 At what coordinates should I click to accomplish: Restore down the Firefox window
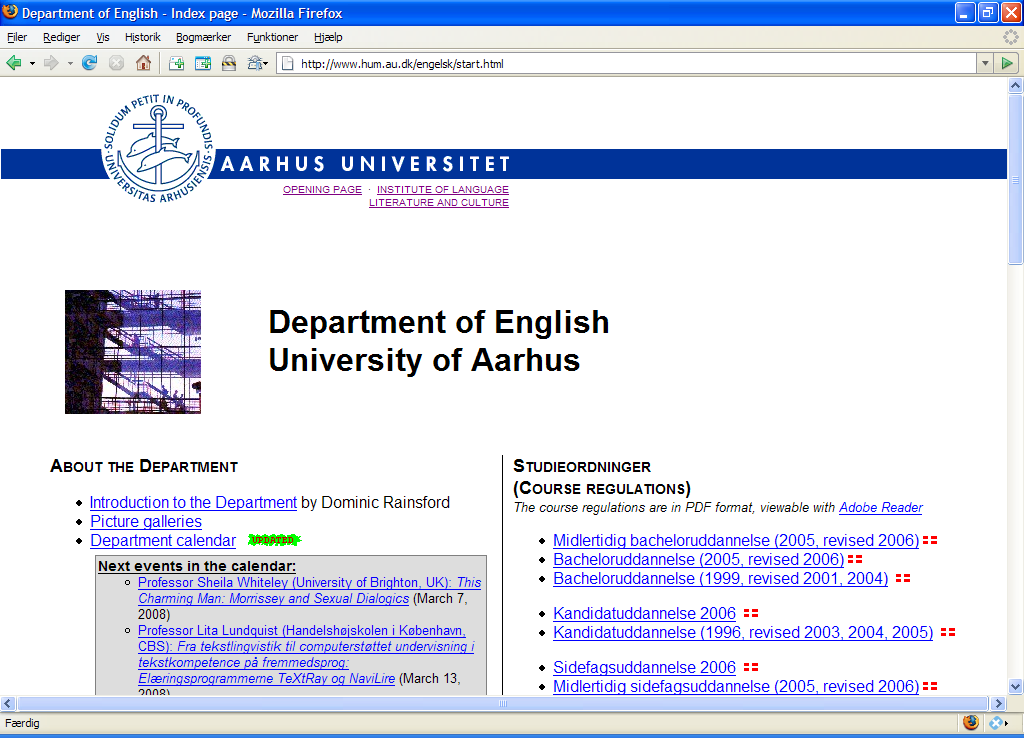point(988,12)
